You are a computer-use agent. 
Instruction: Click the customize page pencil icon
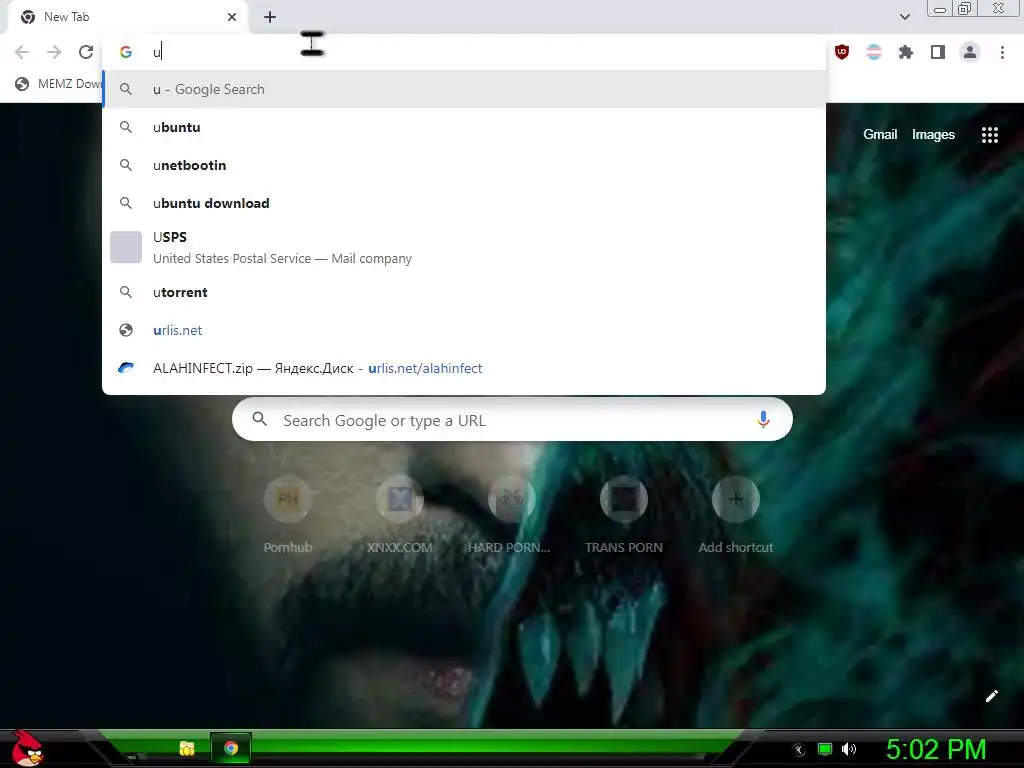pos(991,696)
